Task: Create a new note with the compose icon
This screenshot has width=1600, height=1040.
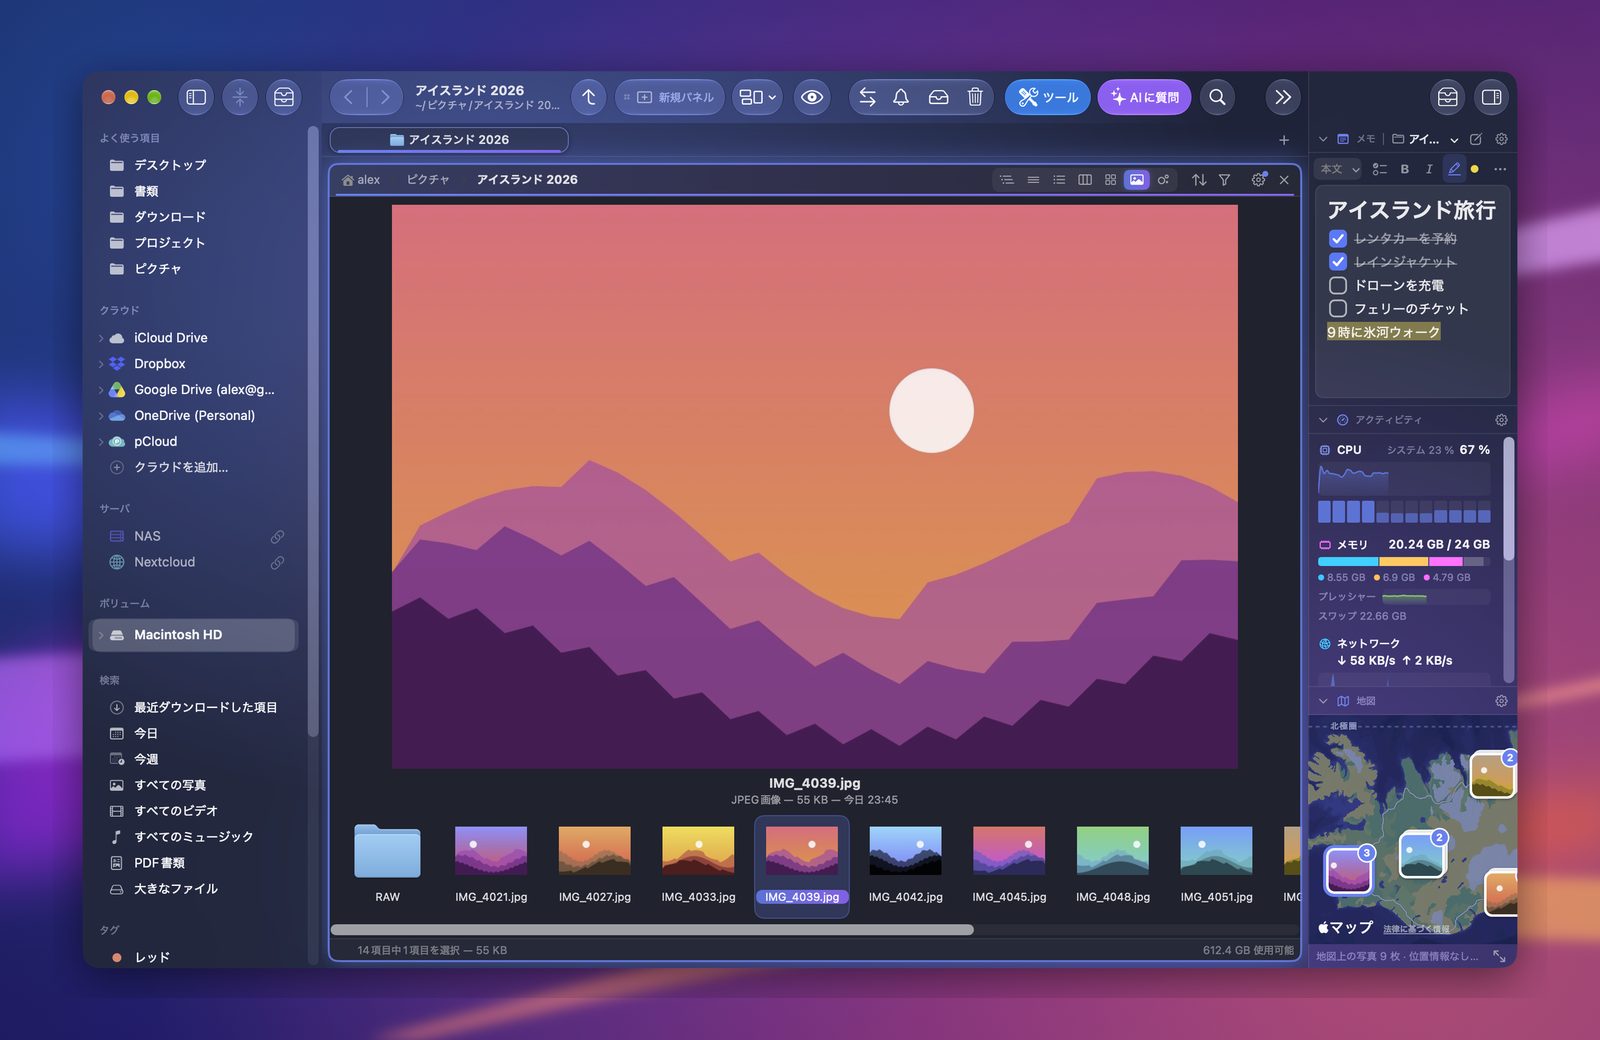Action: tap(1476, 139)
